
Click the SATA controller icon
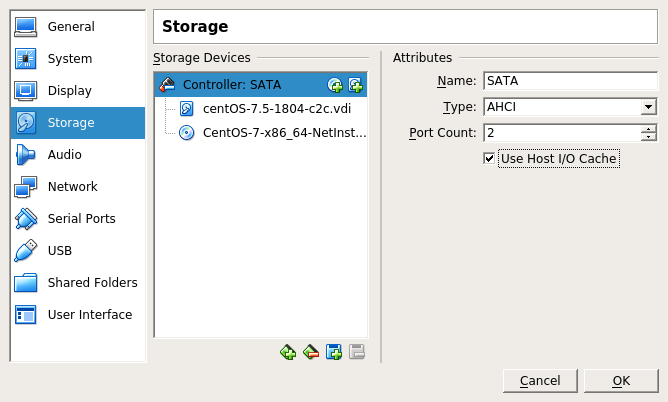point(167,85)
